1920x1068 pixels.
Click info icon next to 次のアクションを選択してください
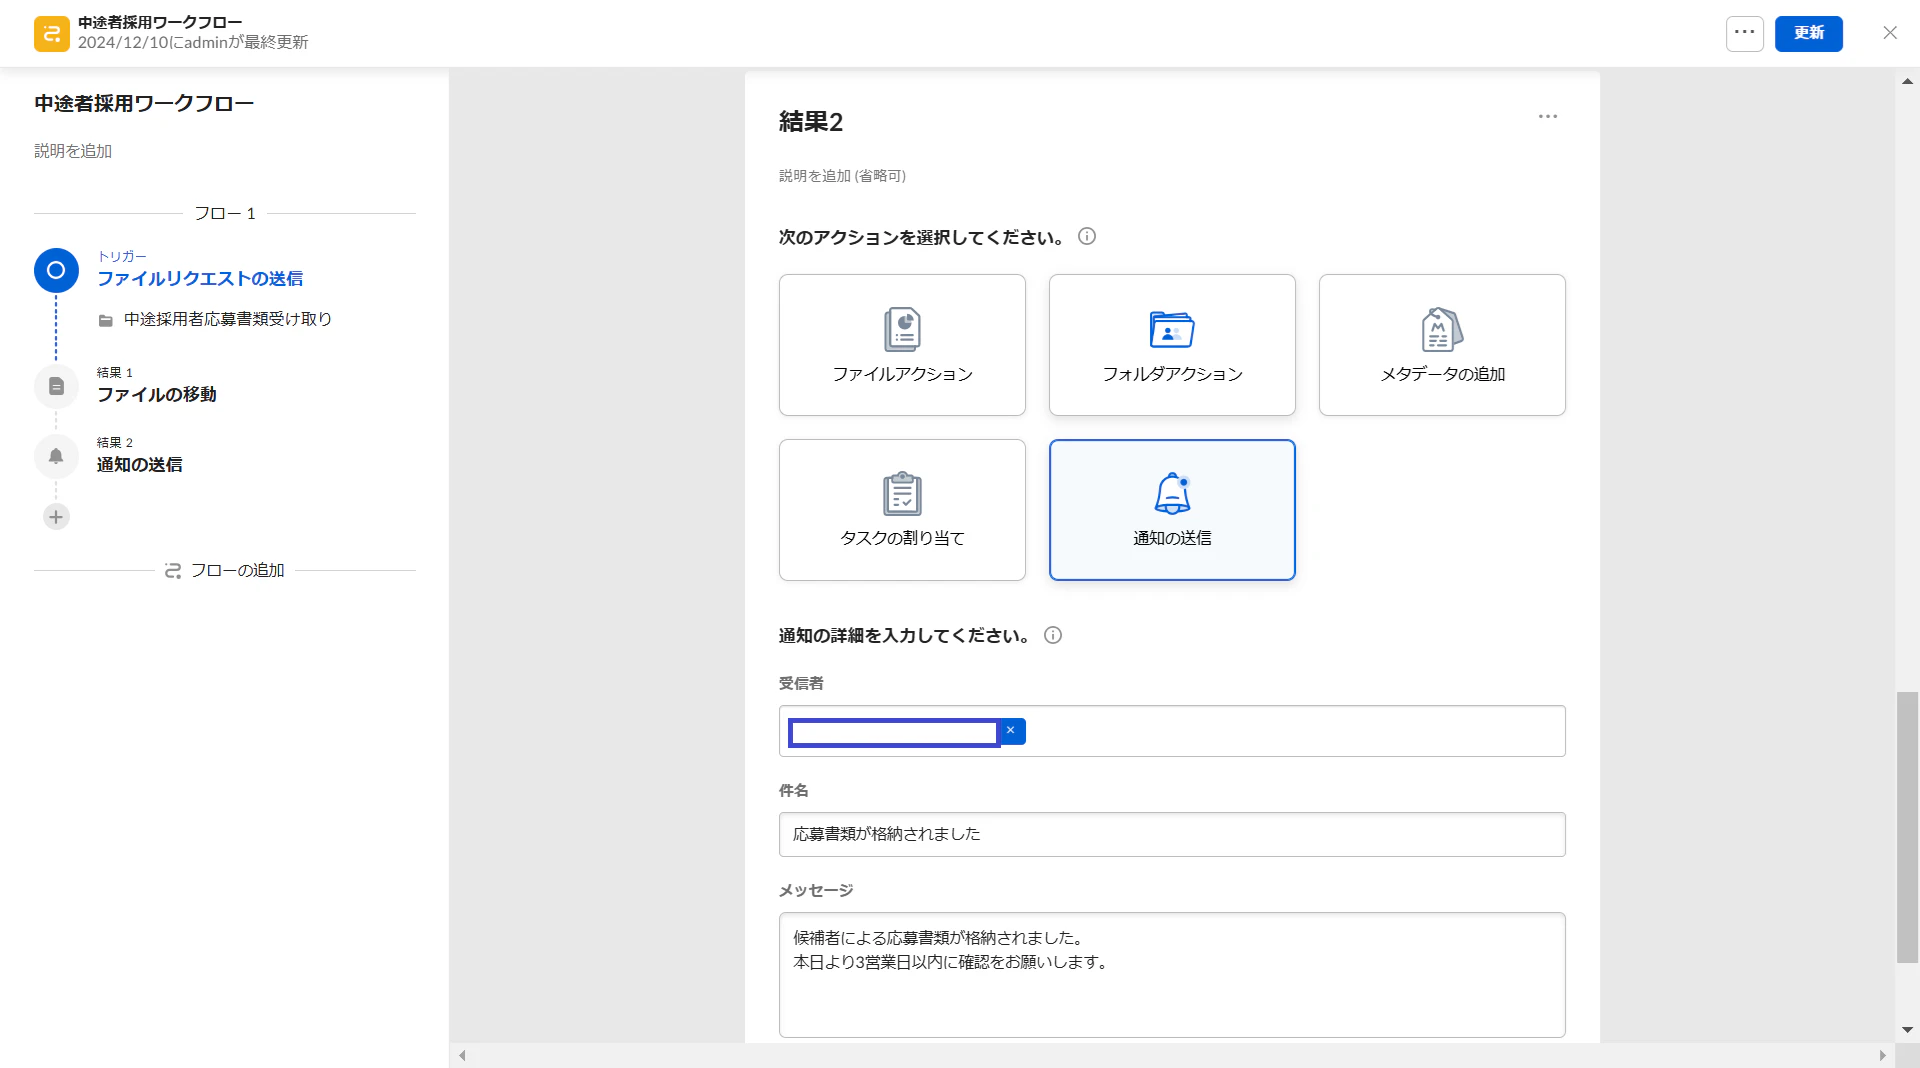(1087, 237)
